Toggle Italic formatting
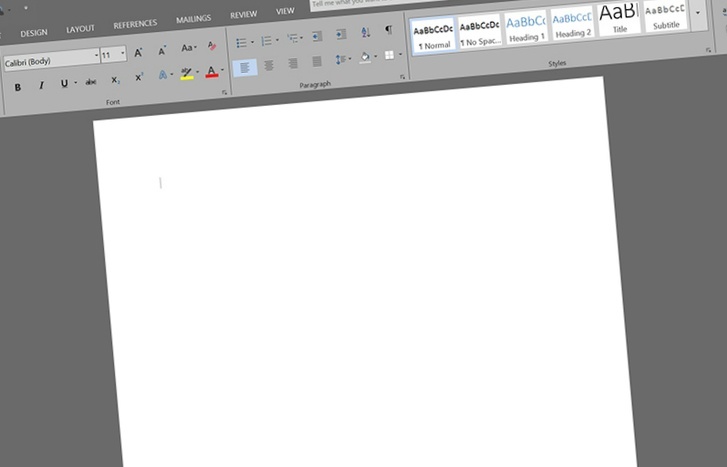 click(x=41, y=85)
